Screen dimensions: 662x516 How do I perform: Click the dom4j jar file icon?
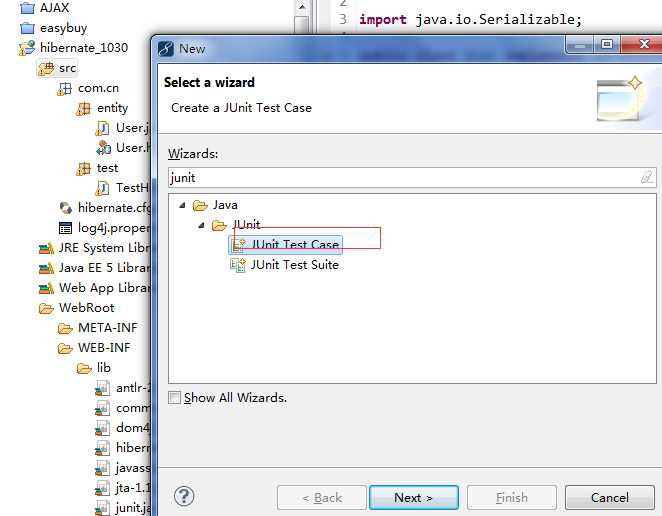click(103, 428)
